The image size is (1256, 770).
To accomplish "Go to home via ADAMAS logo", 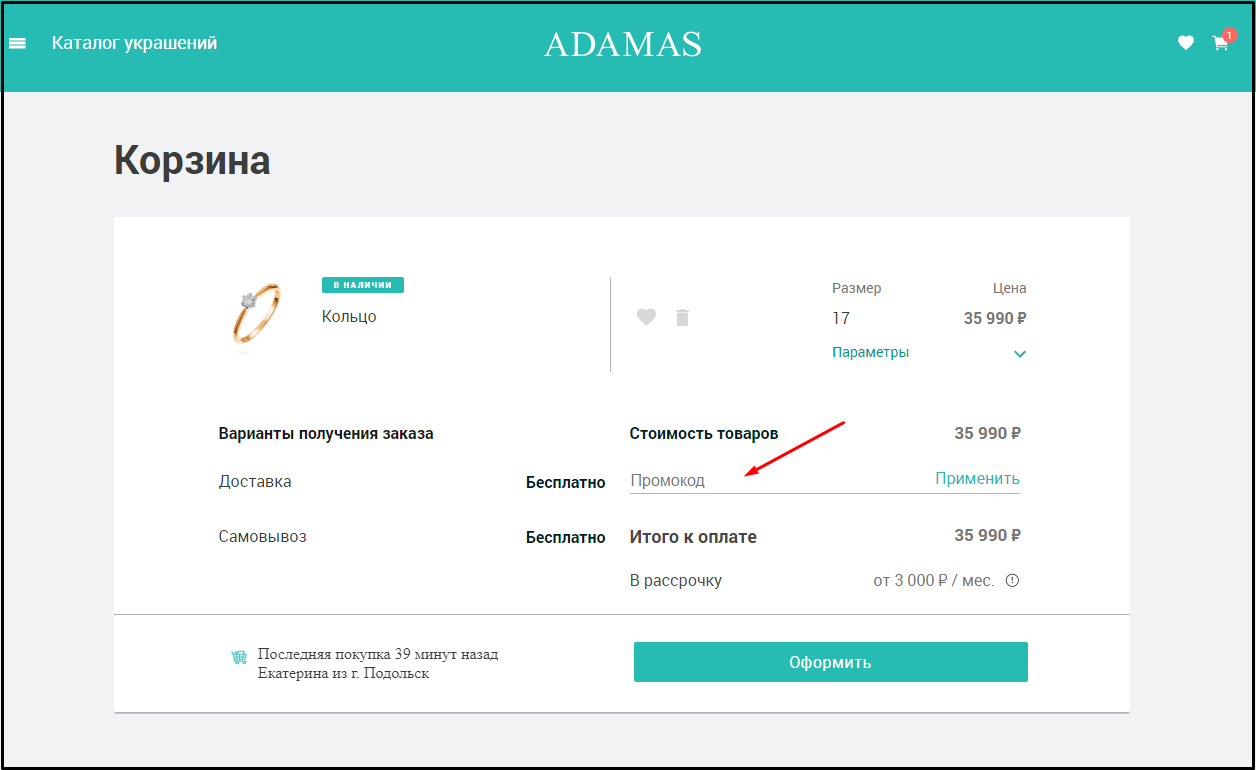I will (623, 44).
